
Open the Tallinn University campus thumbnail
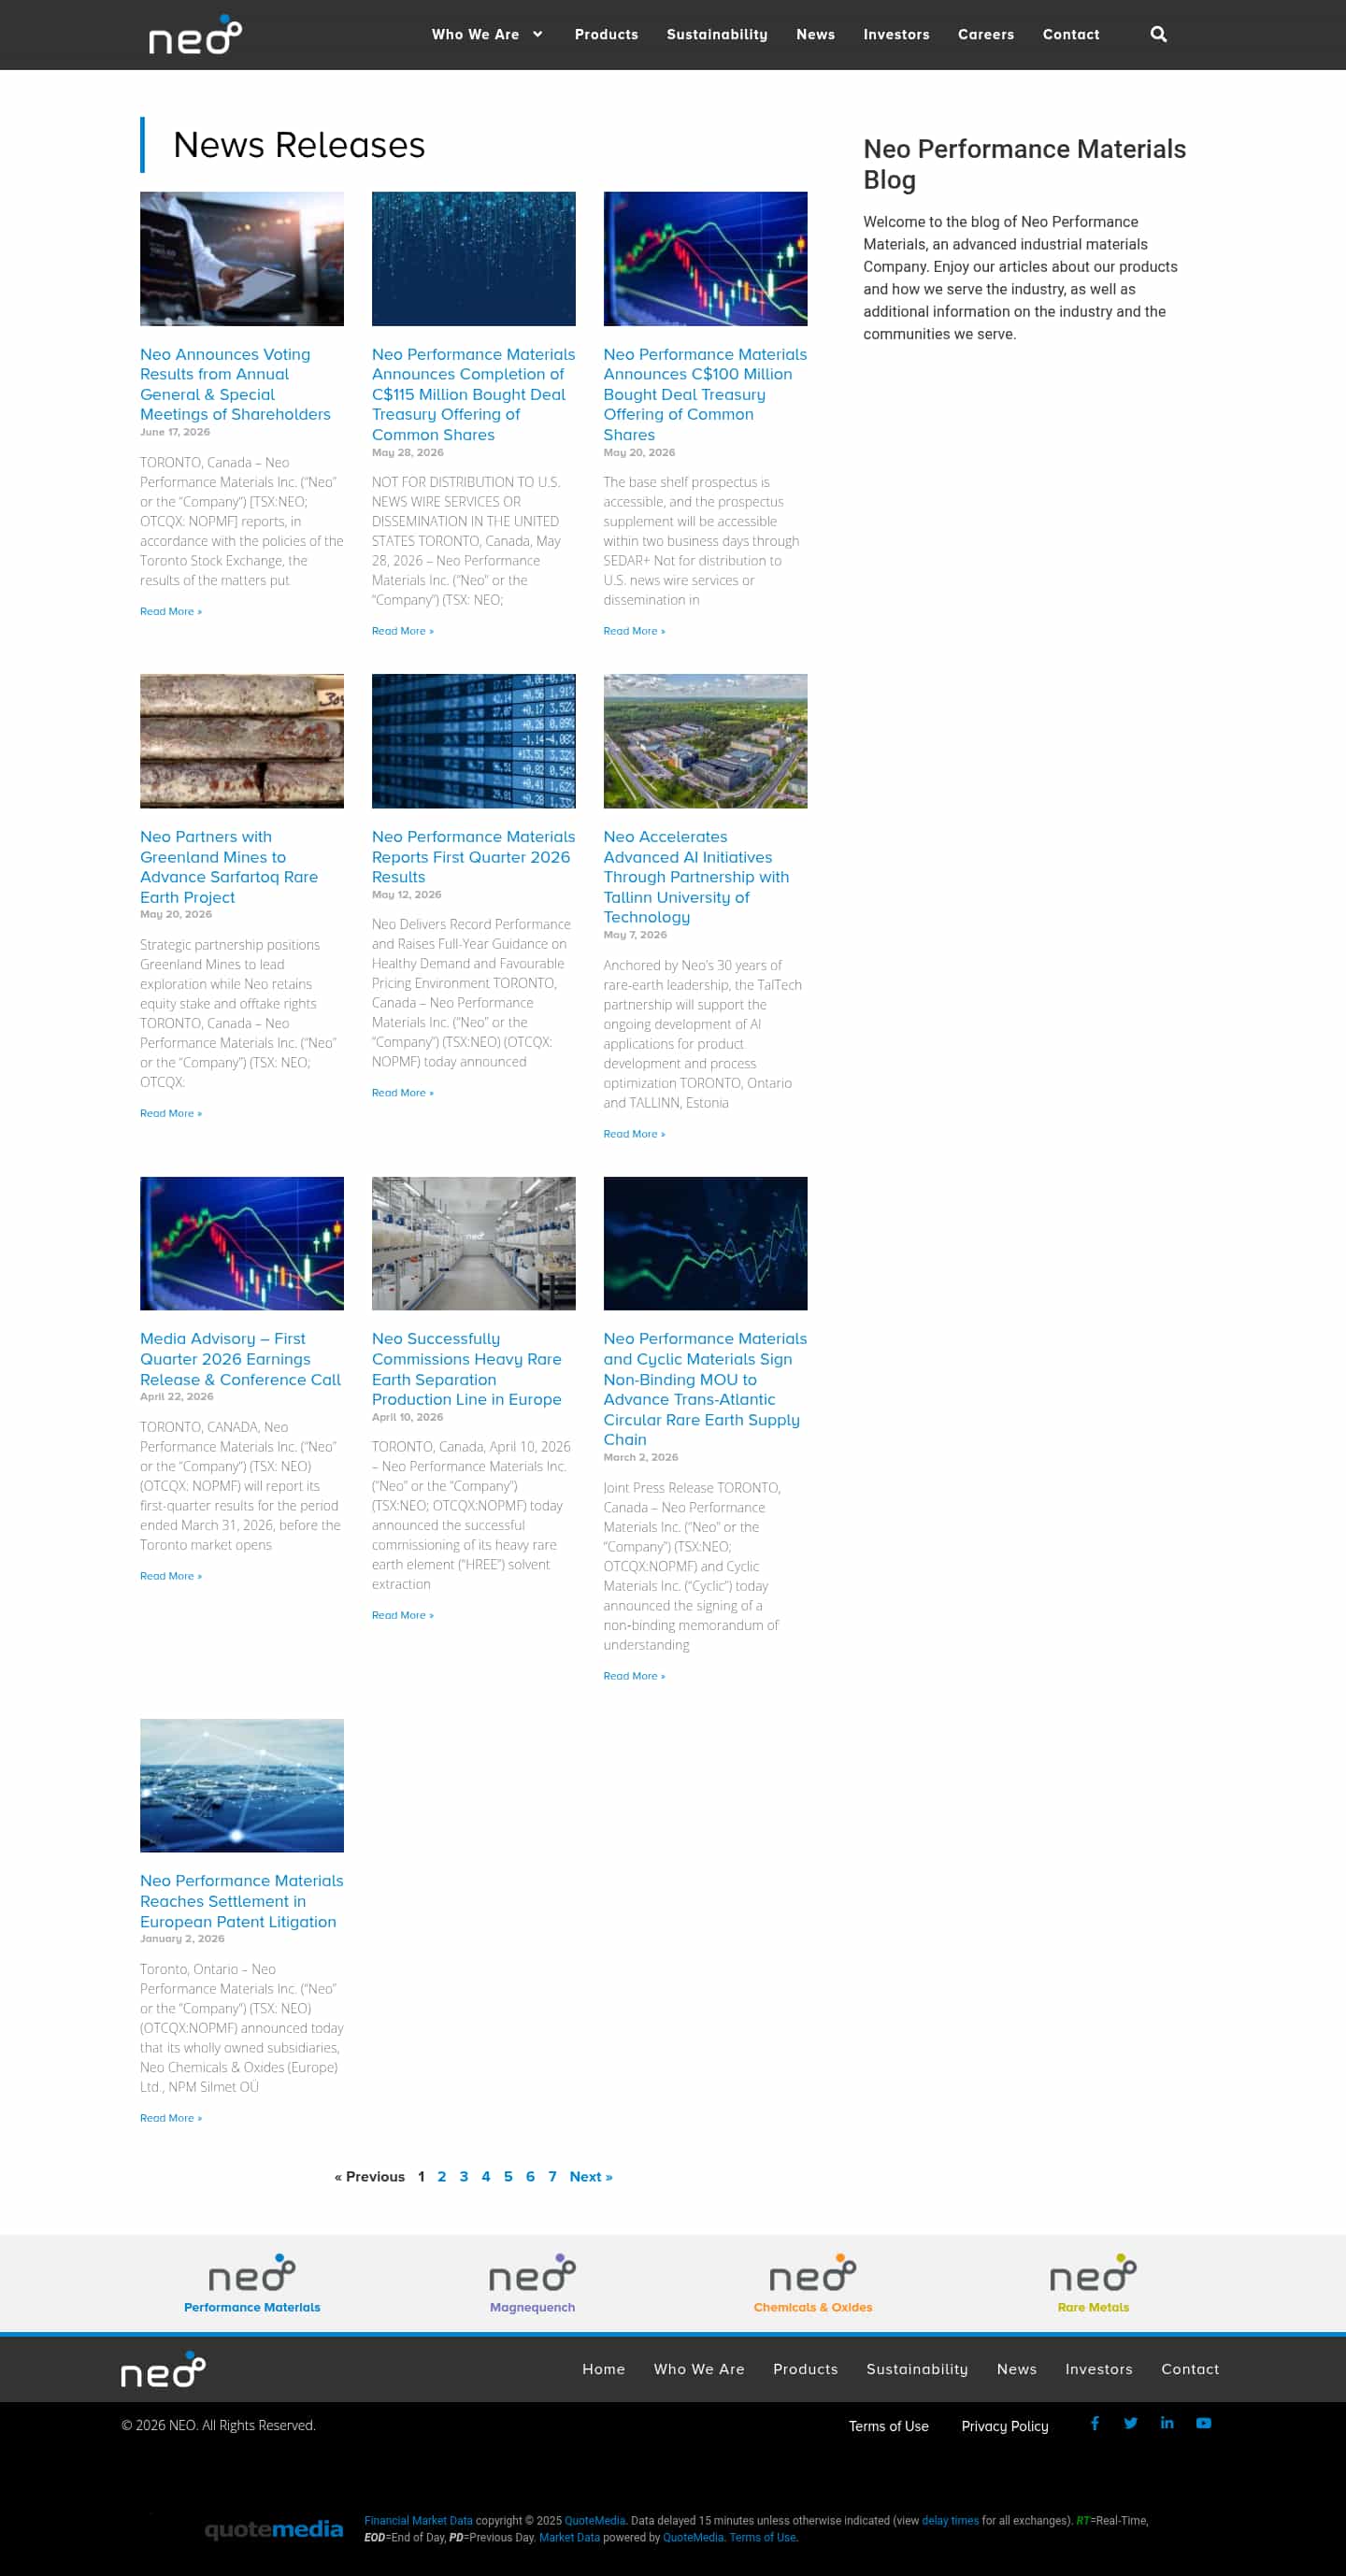tap(705, 741)
